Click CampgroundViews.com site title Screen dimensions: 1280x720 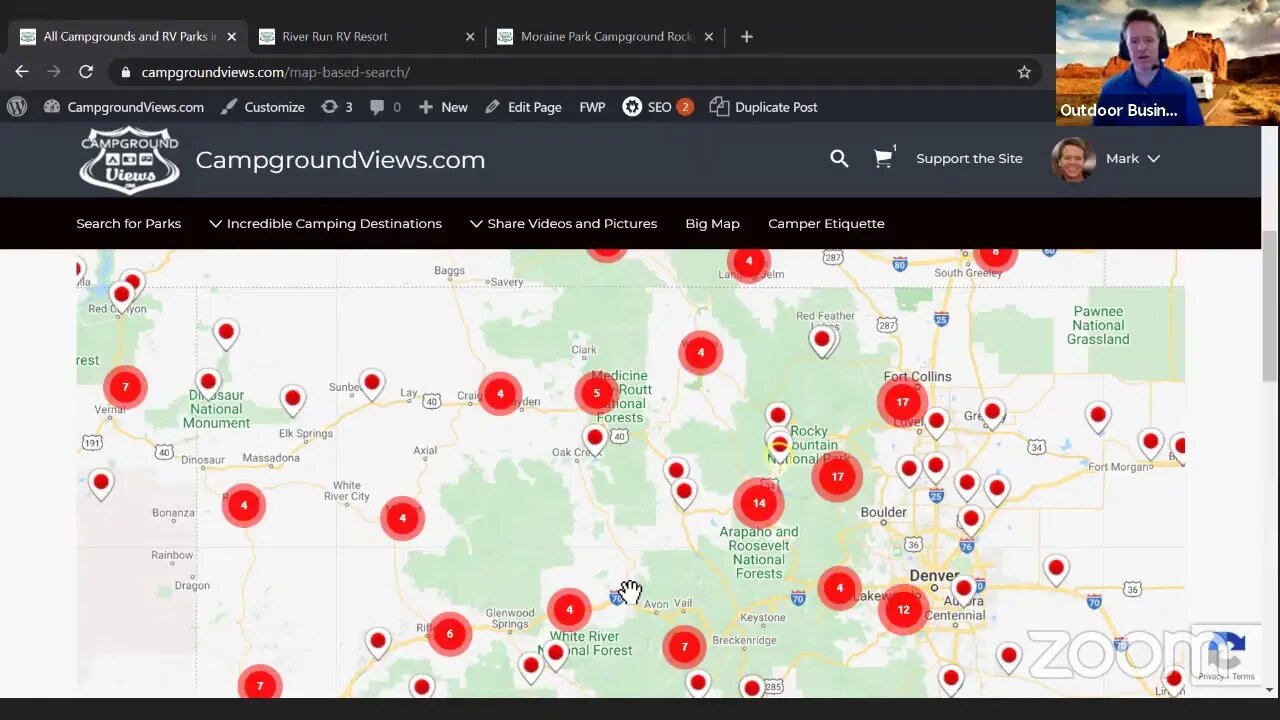click(x=340, y=160)
